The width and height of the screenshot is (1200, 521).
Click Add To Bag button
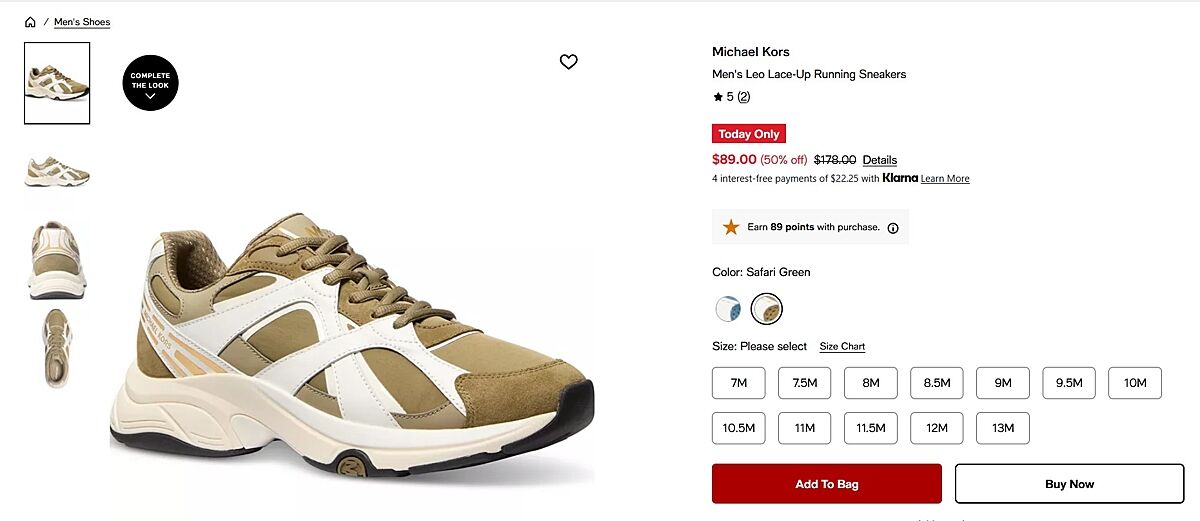[826, 484]
